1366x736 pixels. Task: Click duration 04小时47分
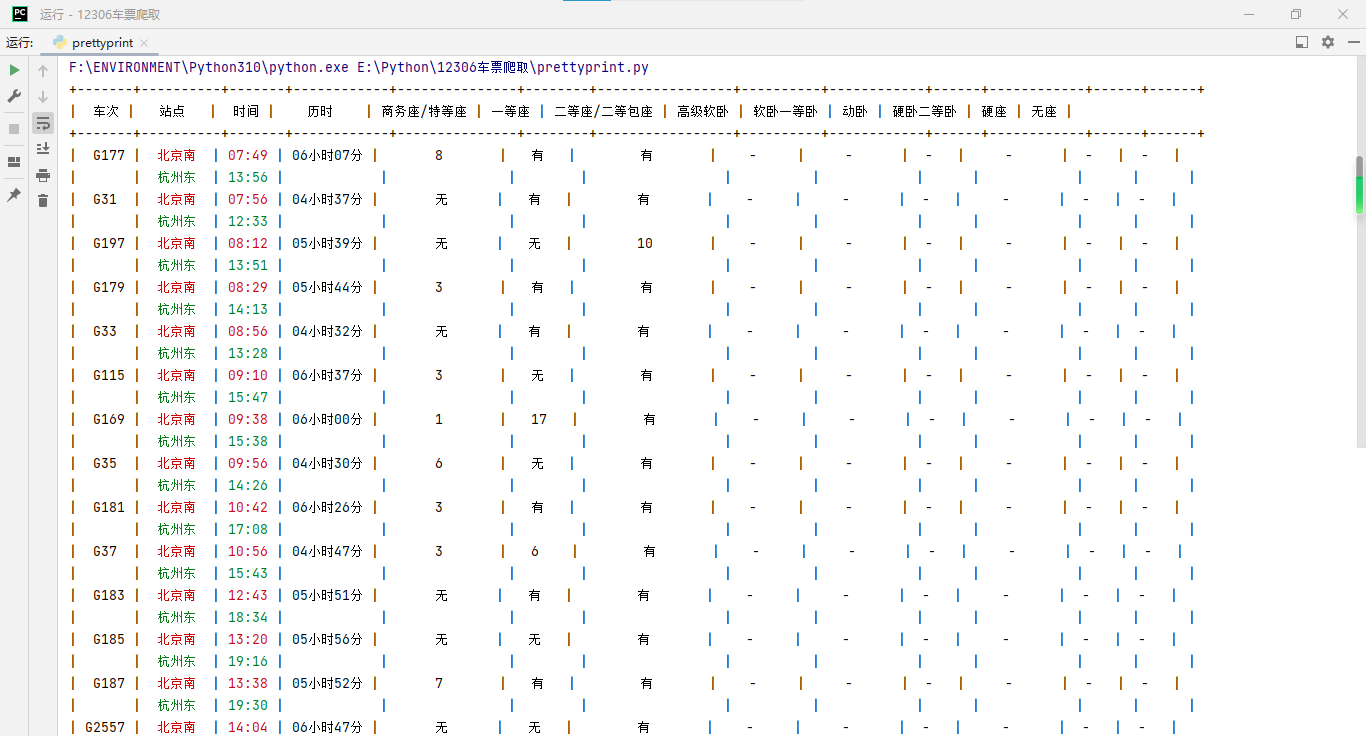coord(328,551)
